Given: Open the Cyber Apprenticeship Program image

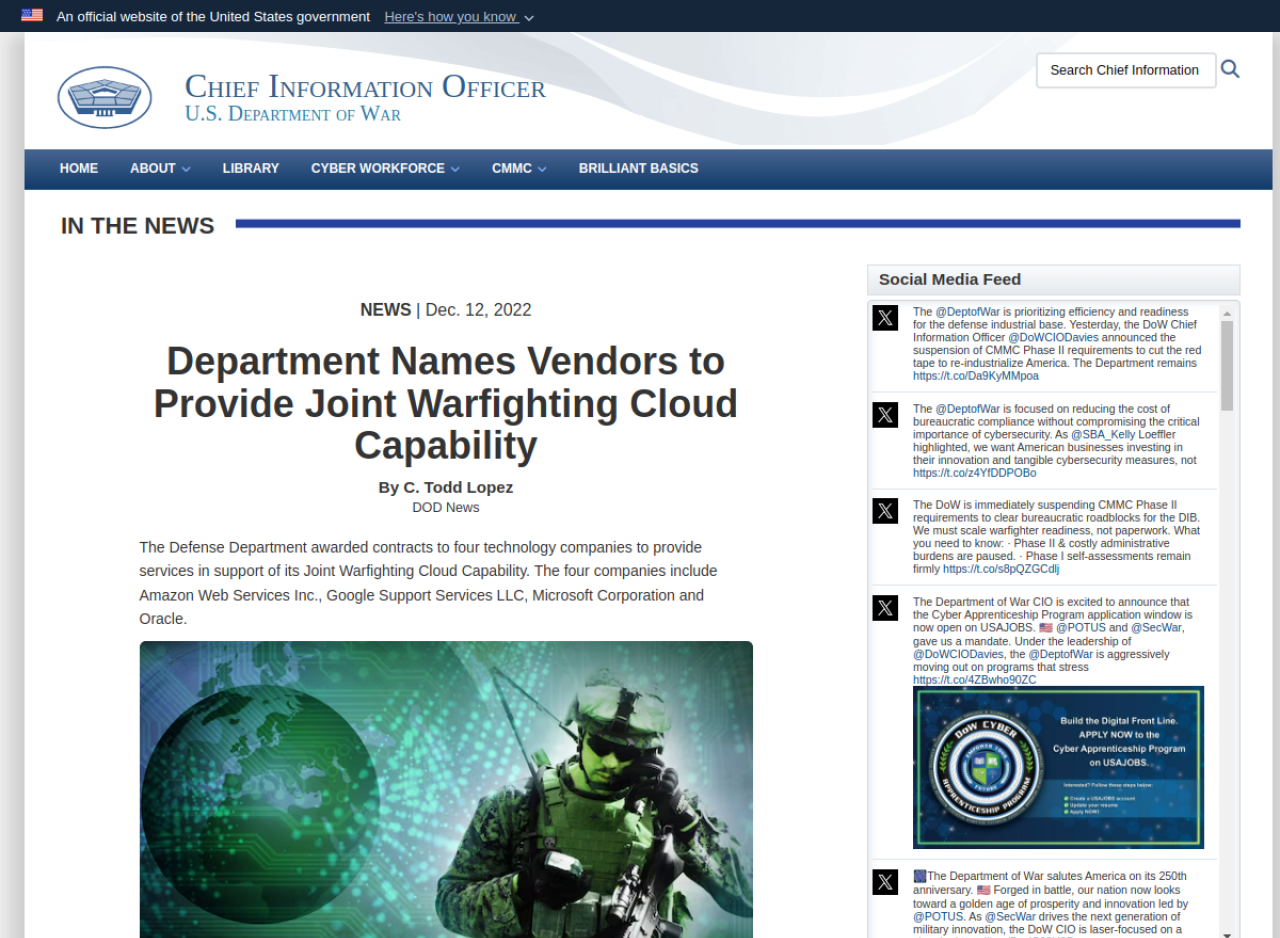Looking at the screenshot, I should coord(1058,767).
